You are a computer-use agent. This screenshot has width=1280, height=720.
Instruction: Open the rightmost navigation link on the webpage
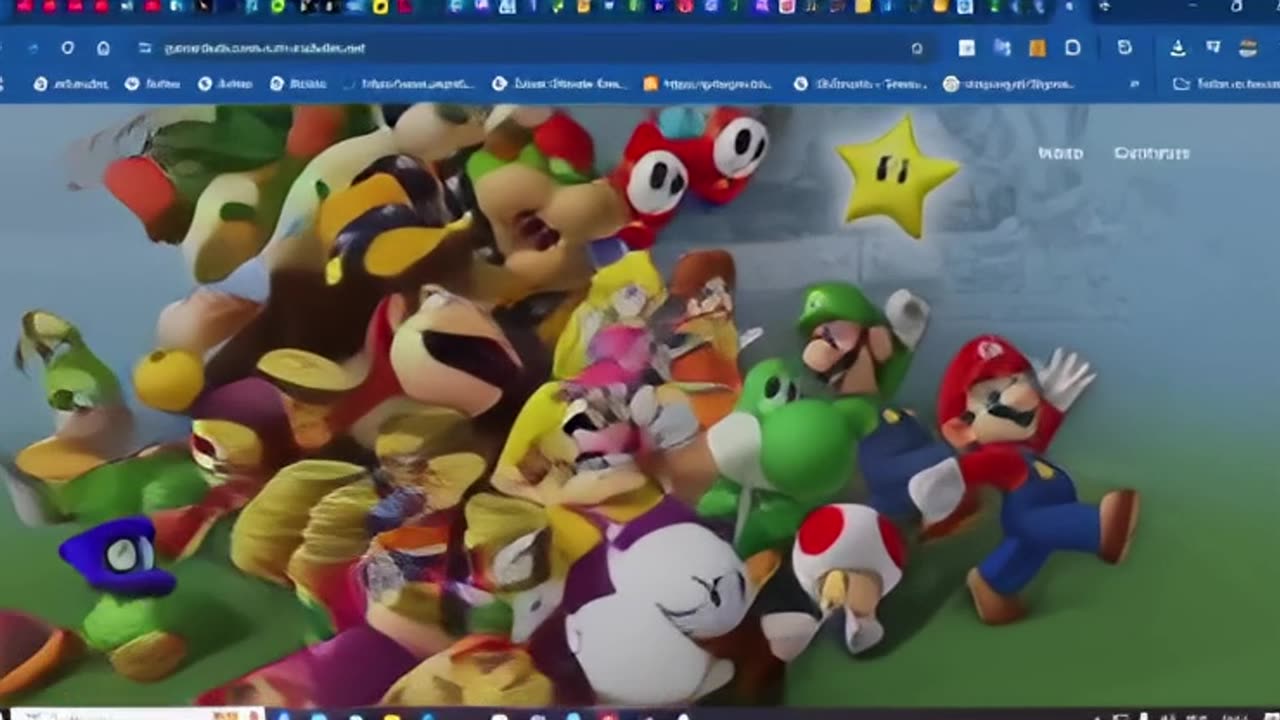(1151, 153)
